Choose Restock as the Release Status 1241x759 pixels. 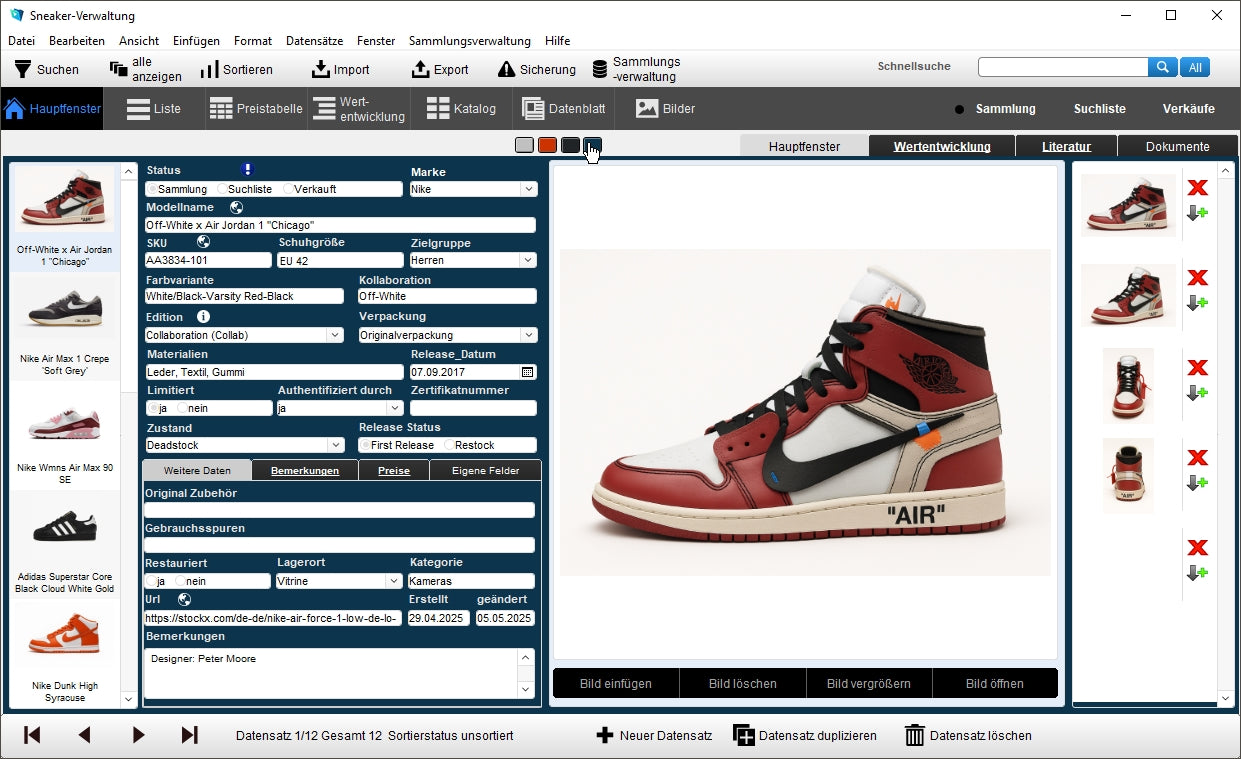click(450, 445)
